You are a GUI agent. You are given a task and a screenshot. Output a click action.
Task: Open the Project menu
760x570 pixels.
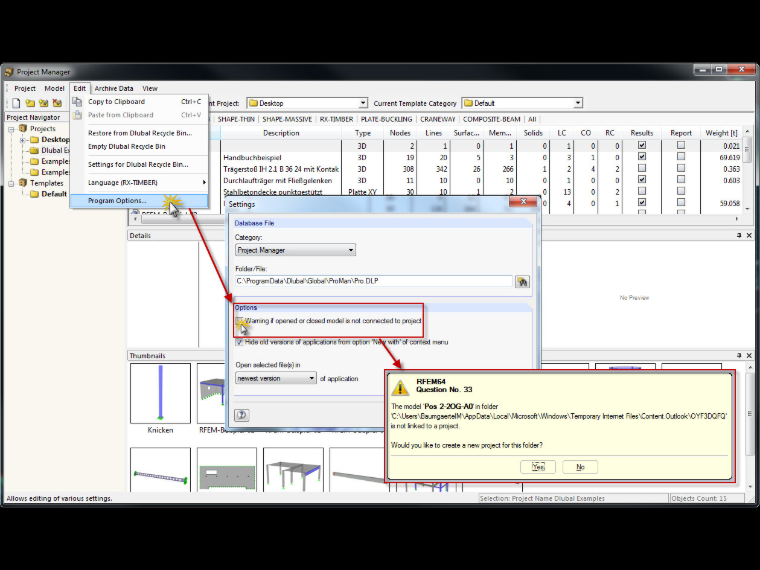[25, 88]
